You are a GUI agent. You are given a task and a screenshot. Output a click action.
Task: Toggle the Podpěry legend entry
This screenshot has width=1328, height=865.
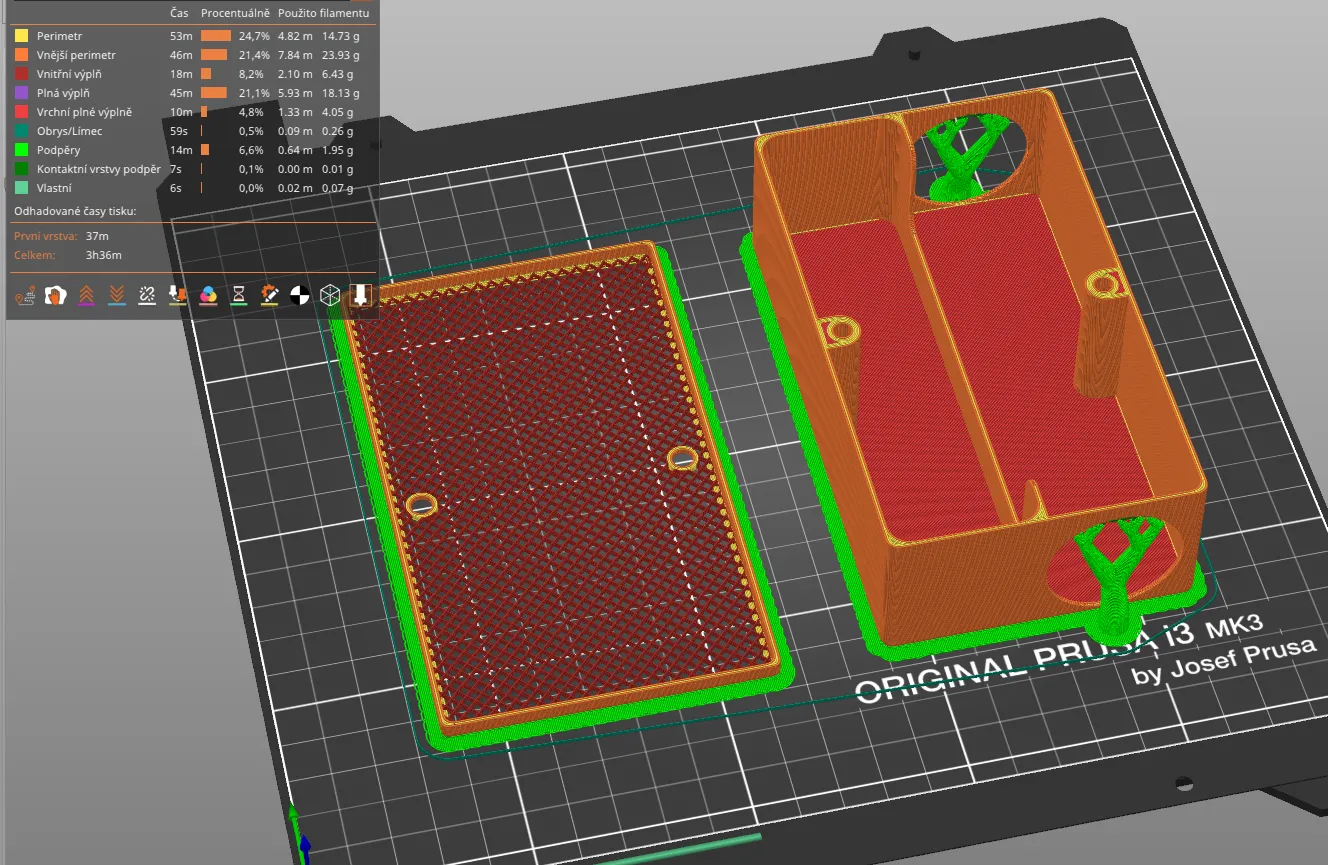point(58,150)
